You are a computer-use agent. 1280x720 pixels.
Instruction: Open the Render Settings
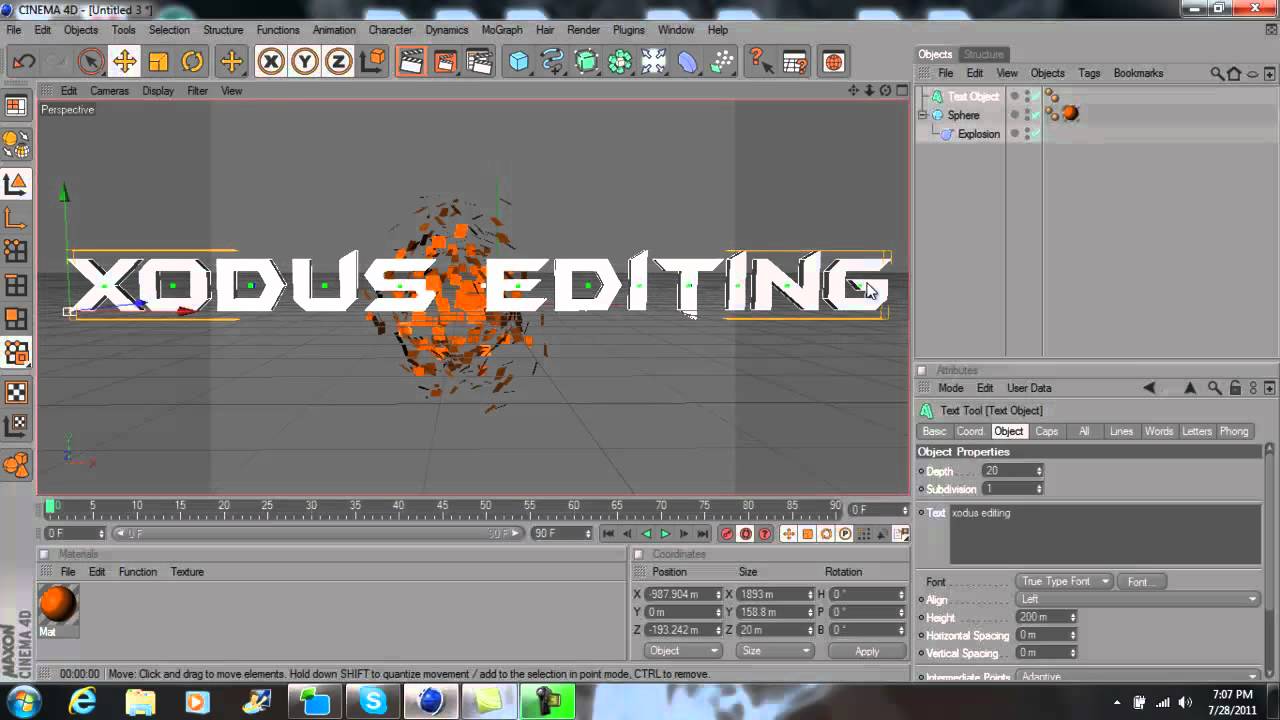click(x=480, y=62)
